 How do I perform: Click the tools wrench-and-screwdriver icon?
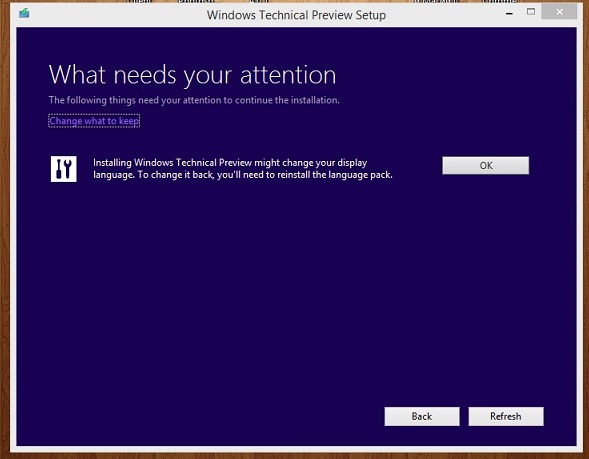[x=63, y=169]
